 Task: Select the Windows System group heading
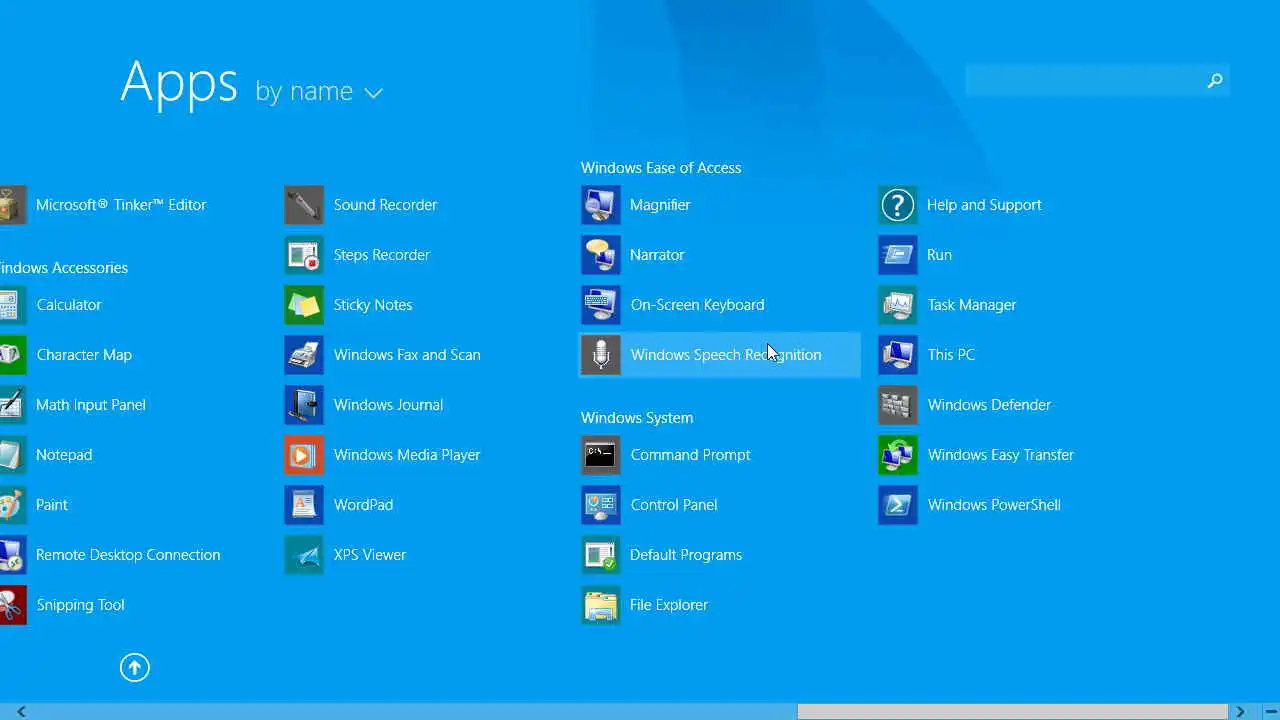click(x=637, y=418)
